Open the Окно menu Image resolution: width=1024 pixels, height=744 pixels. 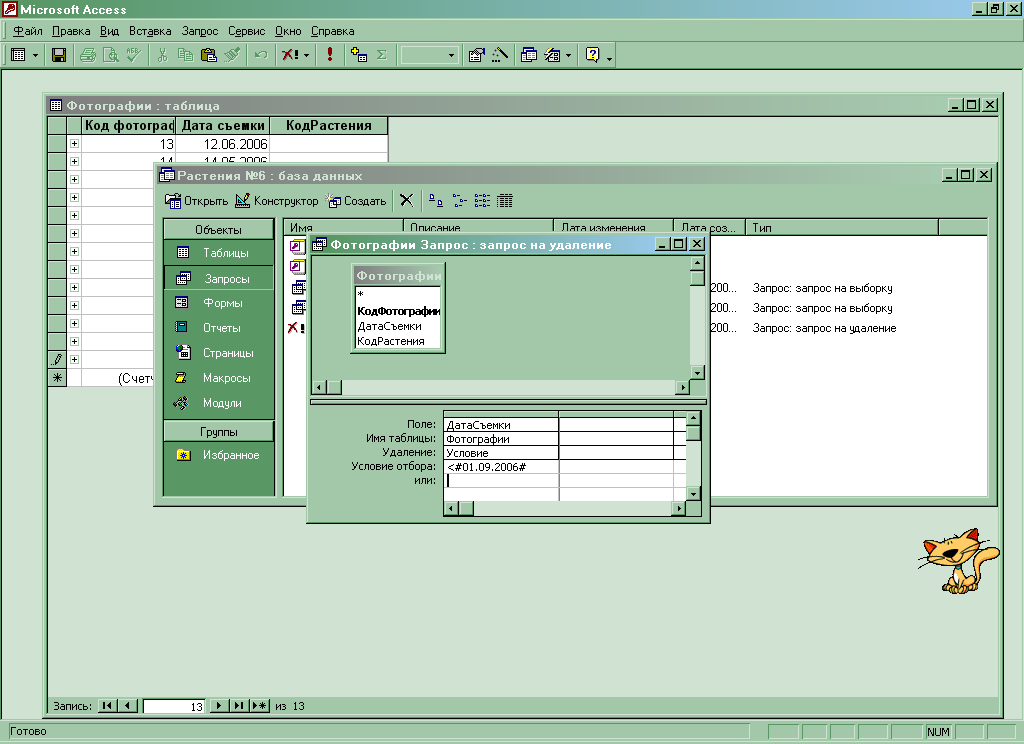pyautogui.click(x=288, y=31)
